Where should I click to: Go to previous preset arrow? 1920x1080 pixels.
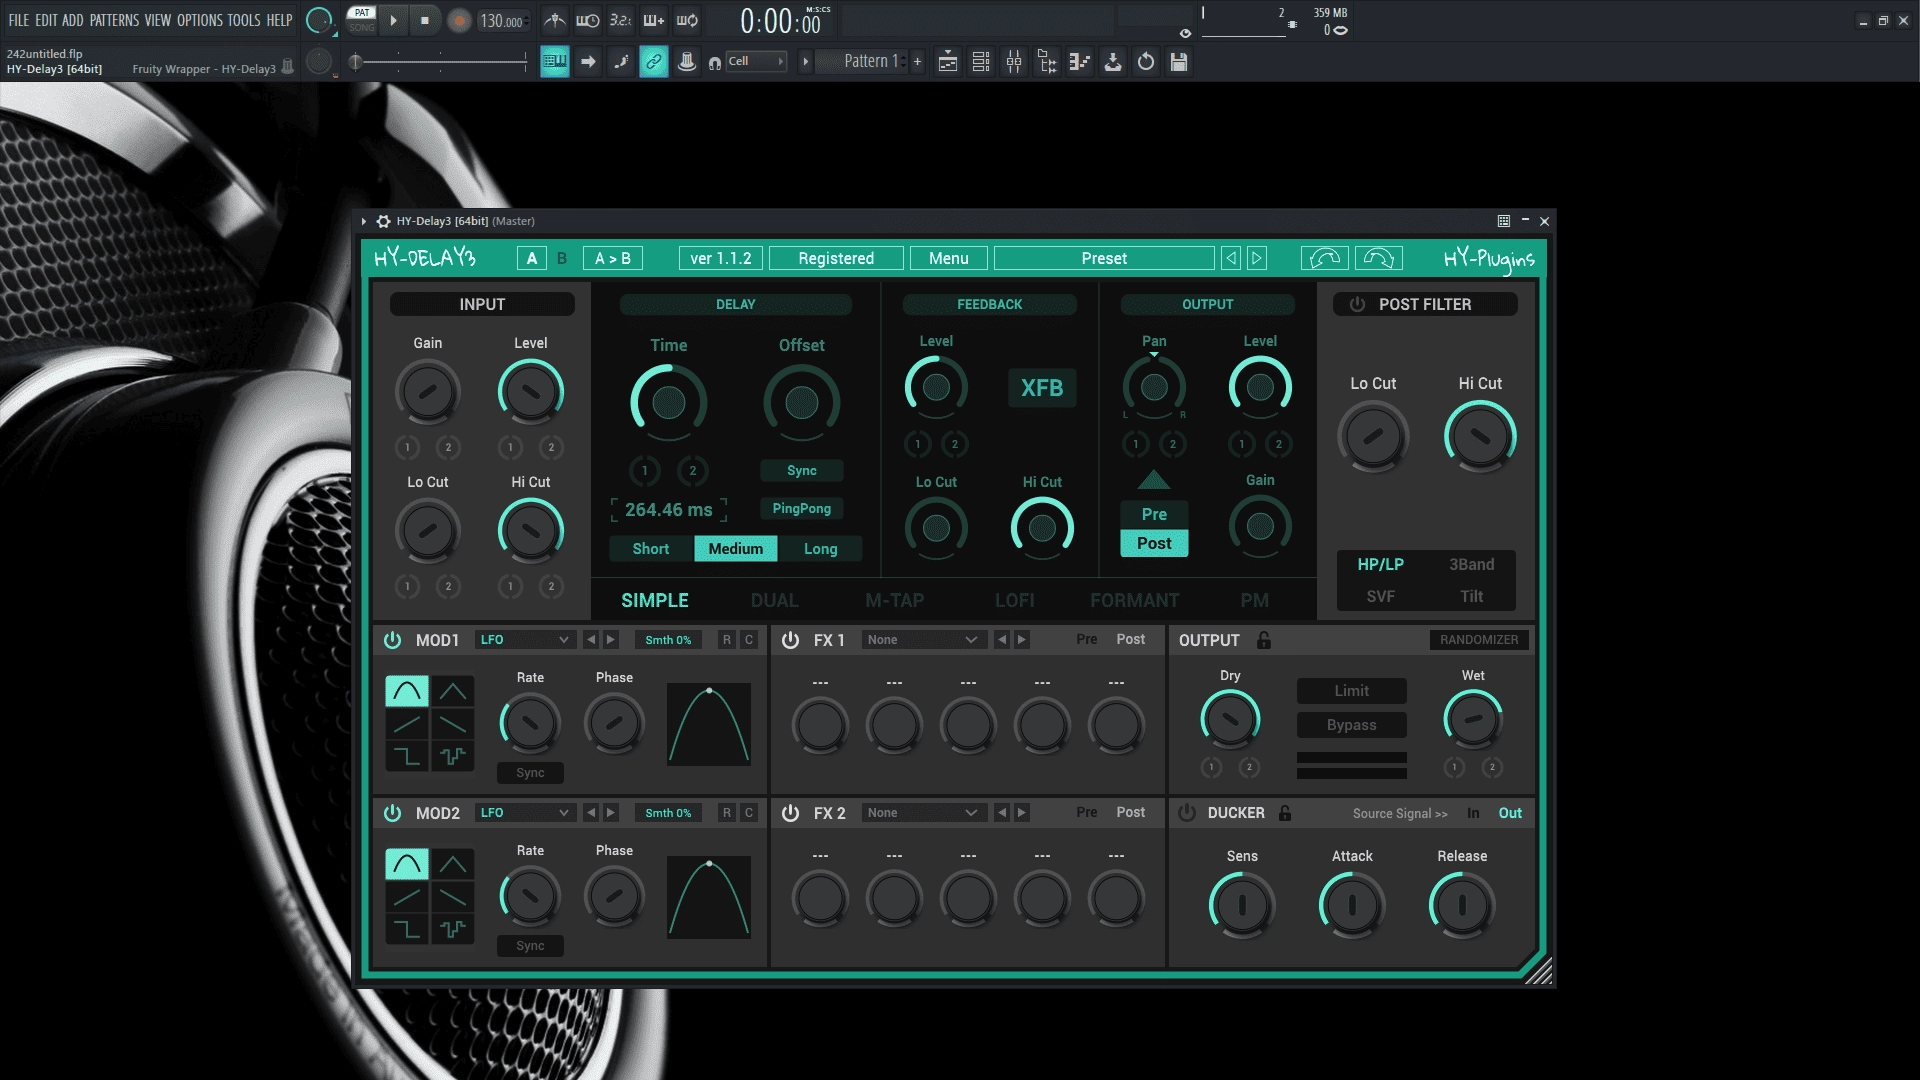1231,258
